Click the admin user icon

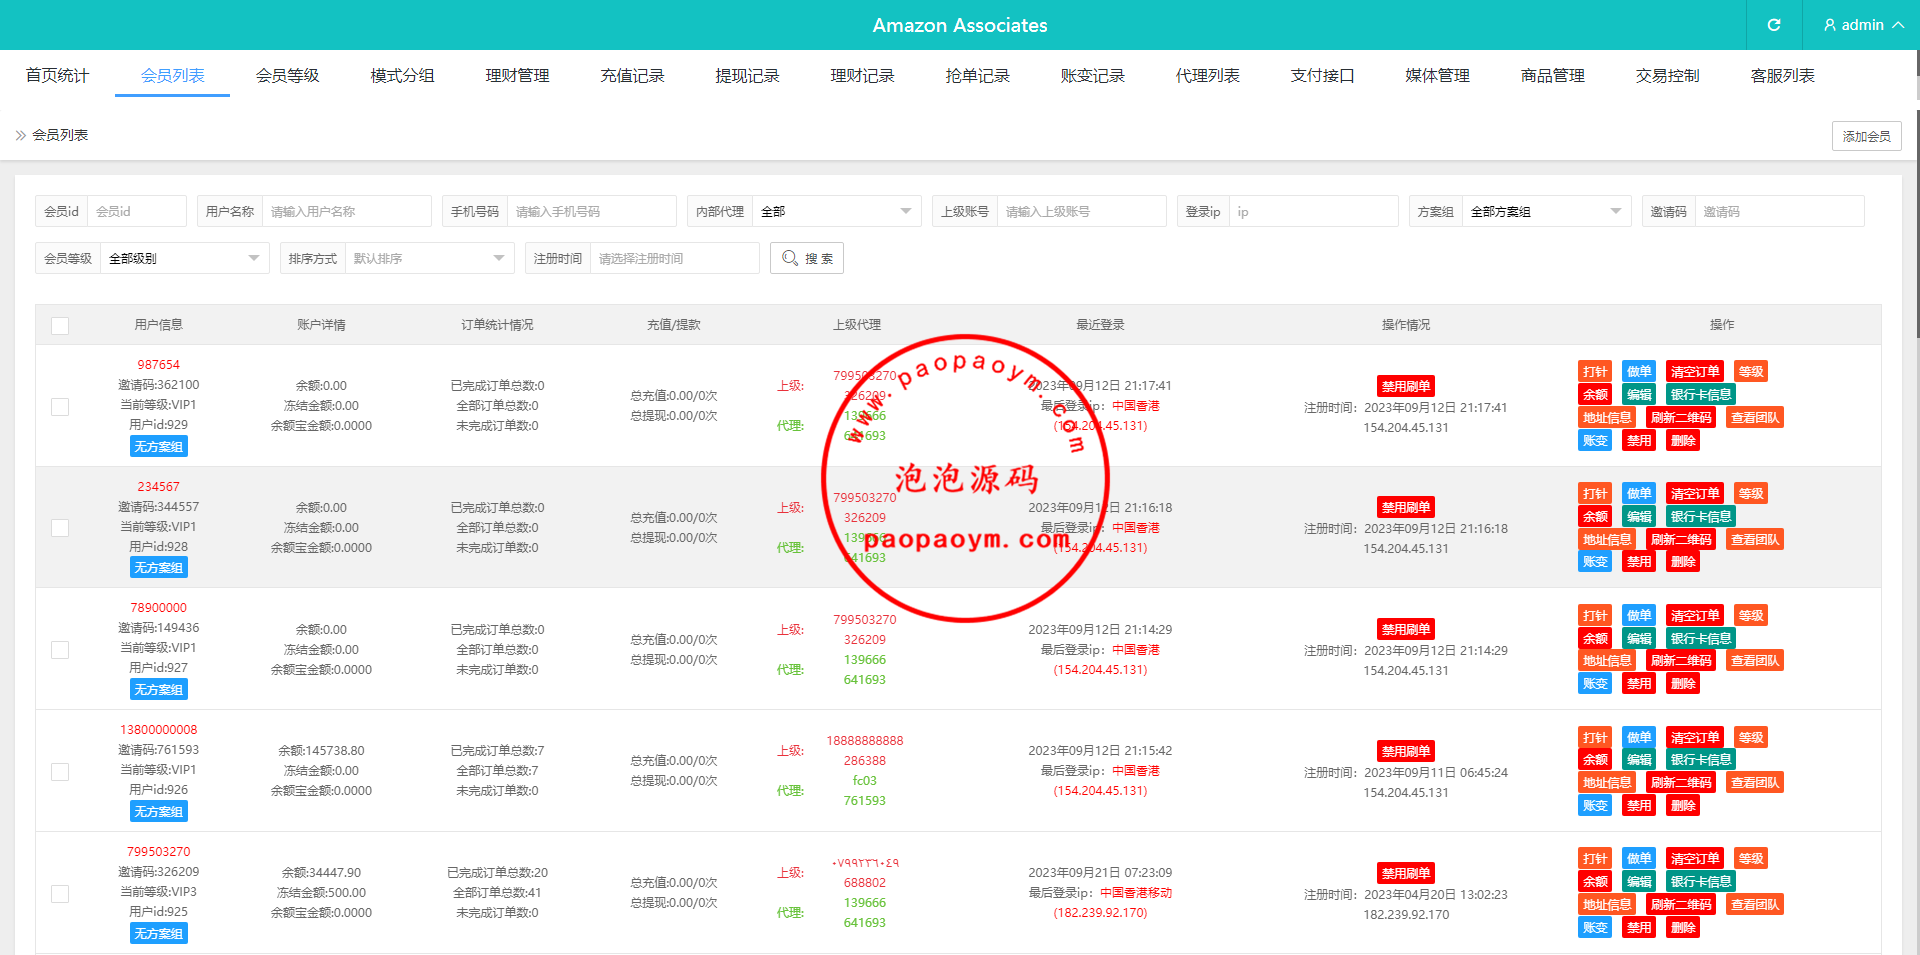[x=1829, y=25]
